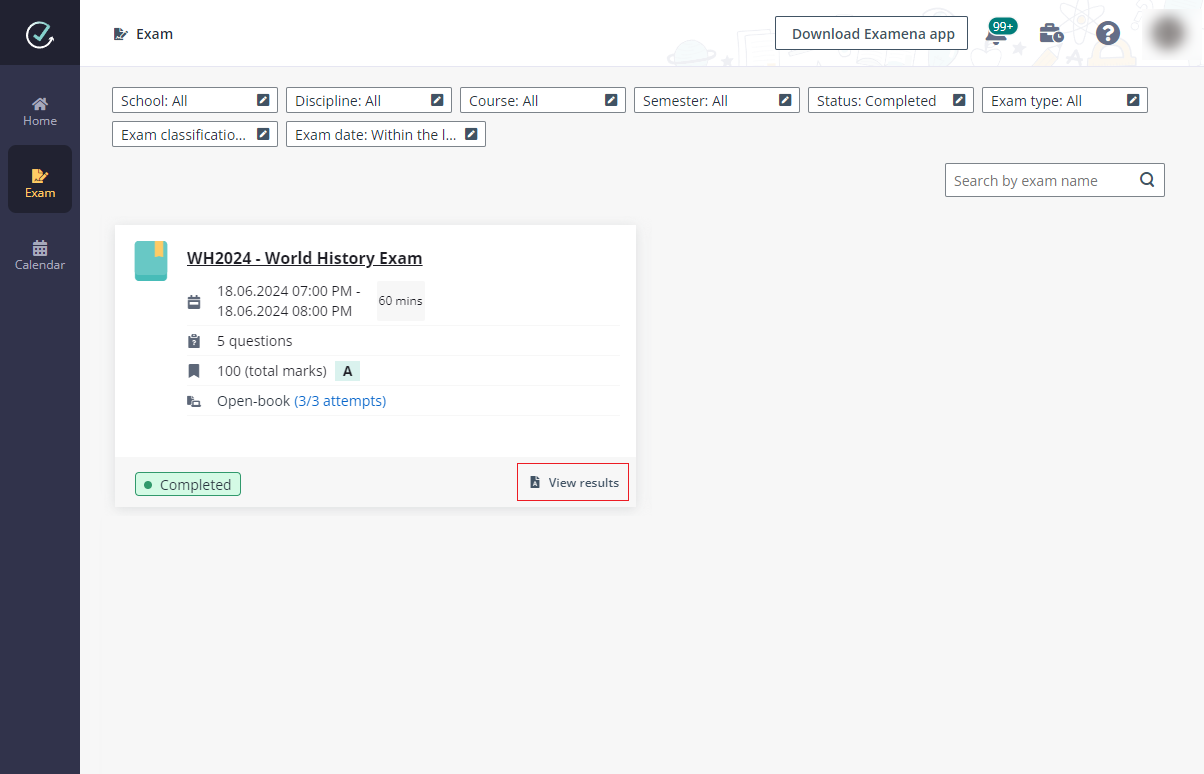This screenshot has width=1204, height=774.
Task: Open the WH2024 - World History Exam link
Action: pos(304,258)
